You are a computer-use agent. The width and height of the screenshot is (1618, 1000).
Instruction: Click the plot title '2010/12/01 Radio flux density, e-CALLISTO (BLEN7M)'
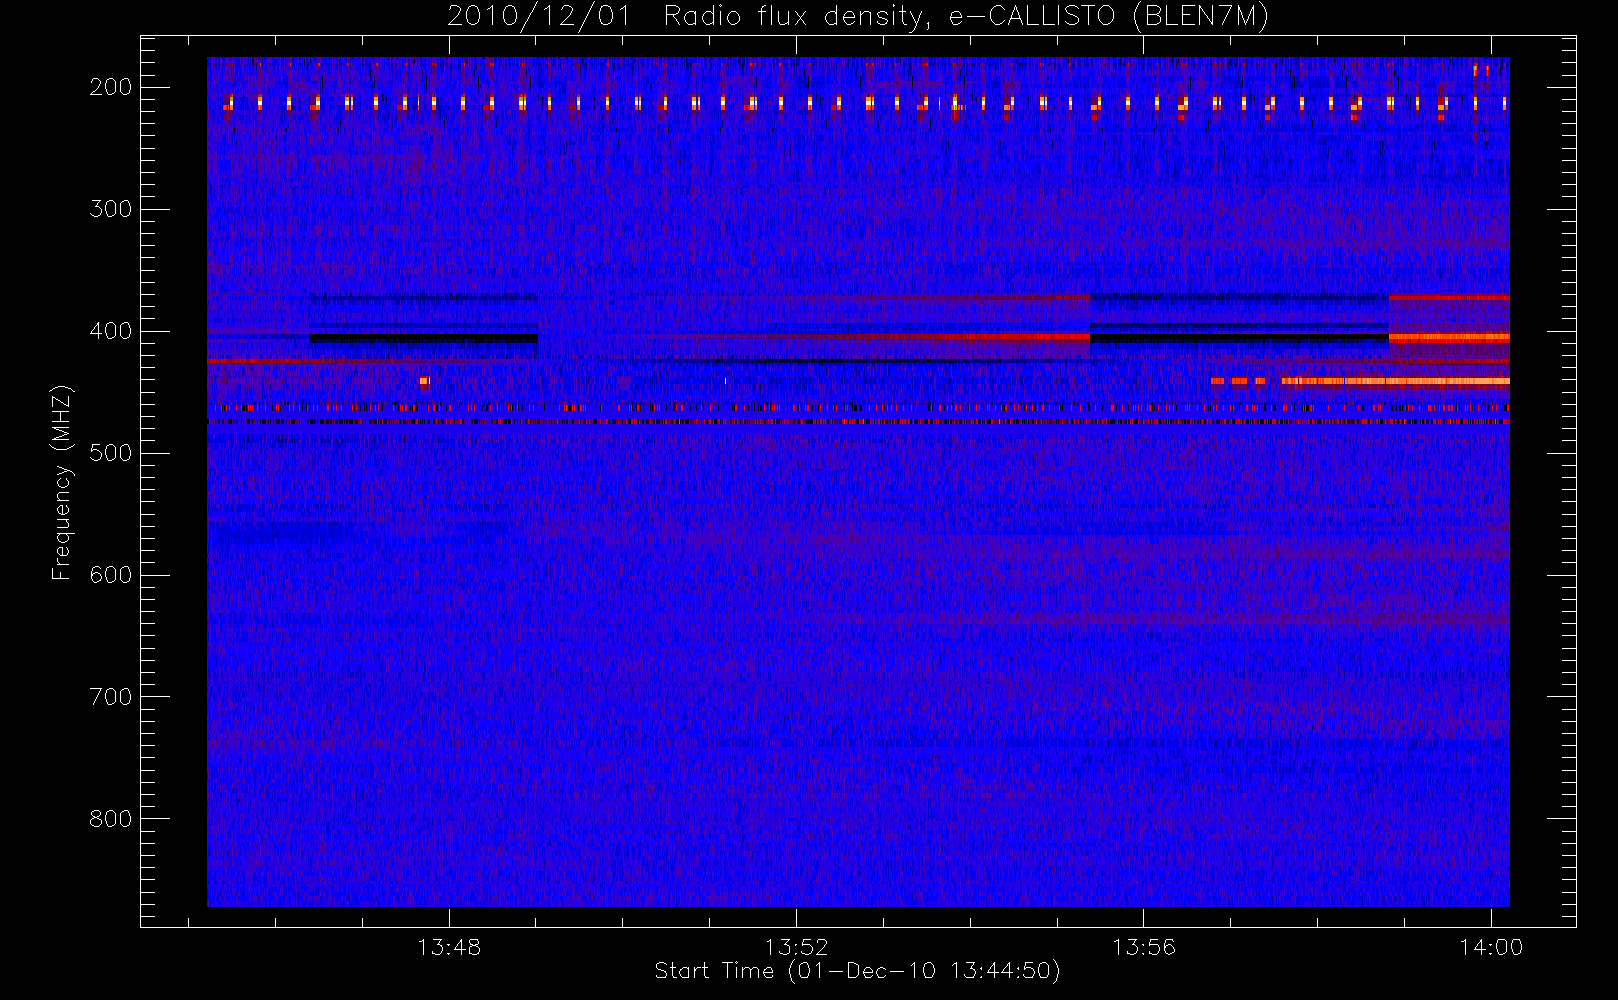[x=858, y=17]
